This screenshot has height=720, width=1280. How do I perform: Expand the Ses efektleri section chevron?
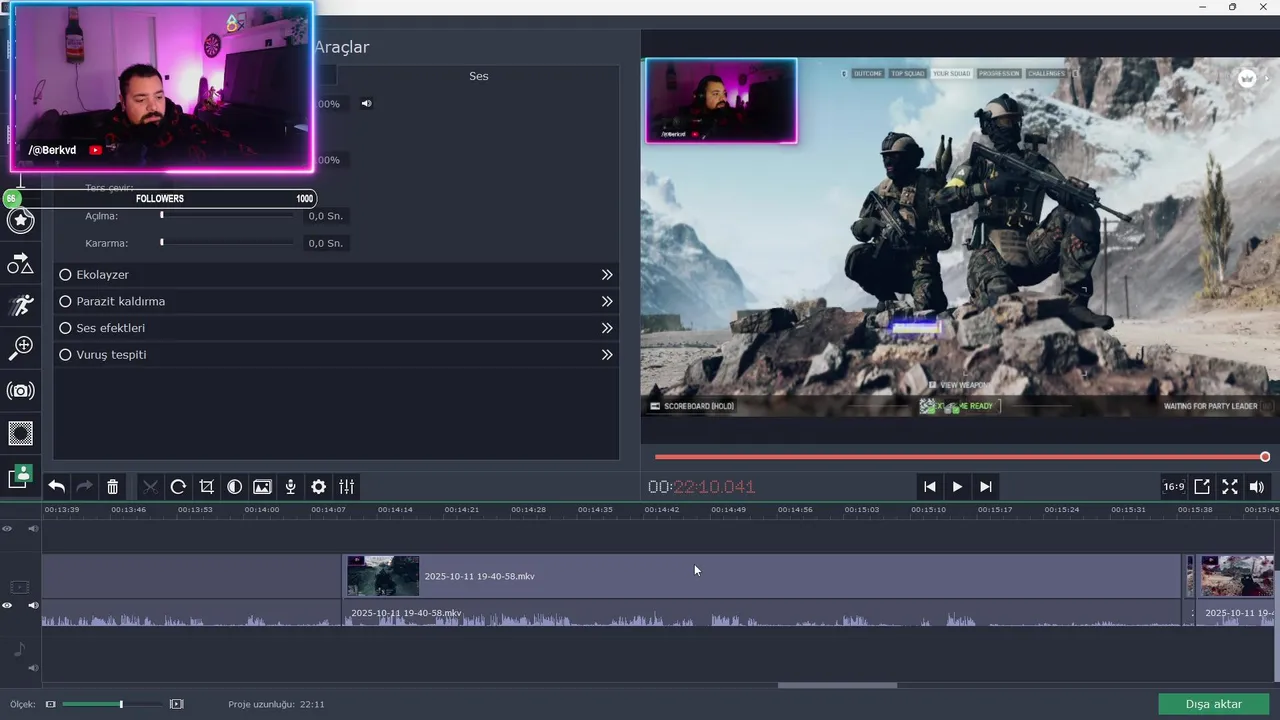pos(606,328)
